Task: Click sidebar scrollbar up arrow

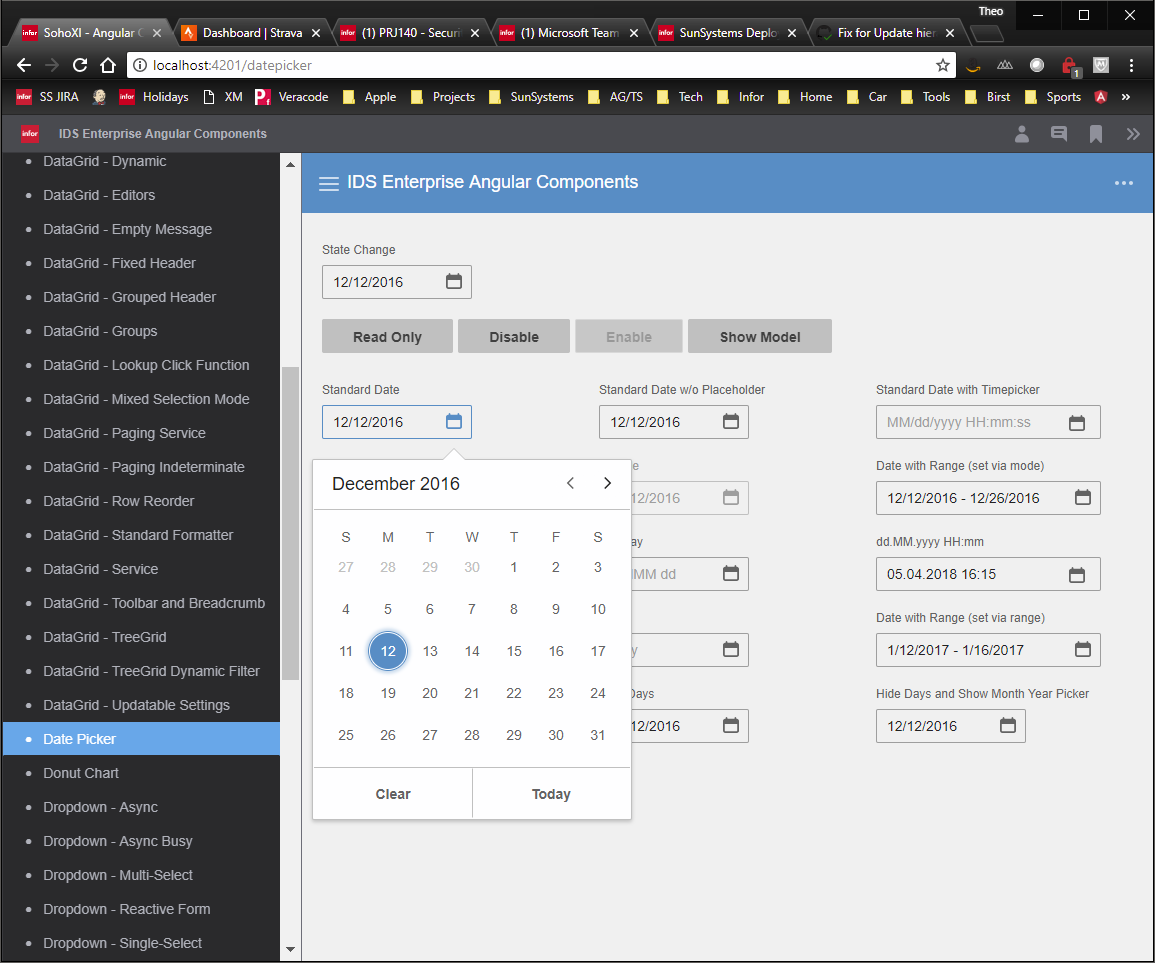Action: click(290, 164)
